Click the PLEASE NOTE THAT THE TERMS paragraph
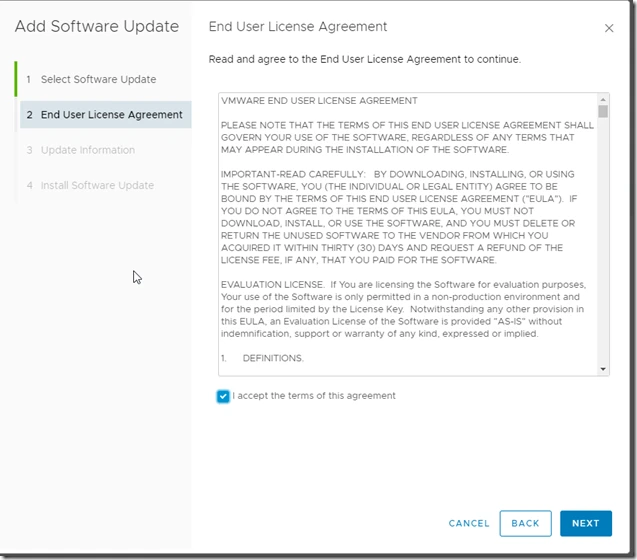 (407, 137)
